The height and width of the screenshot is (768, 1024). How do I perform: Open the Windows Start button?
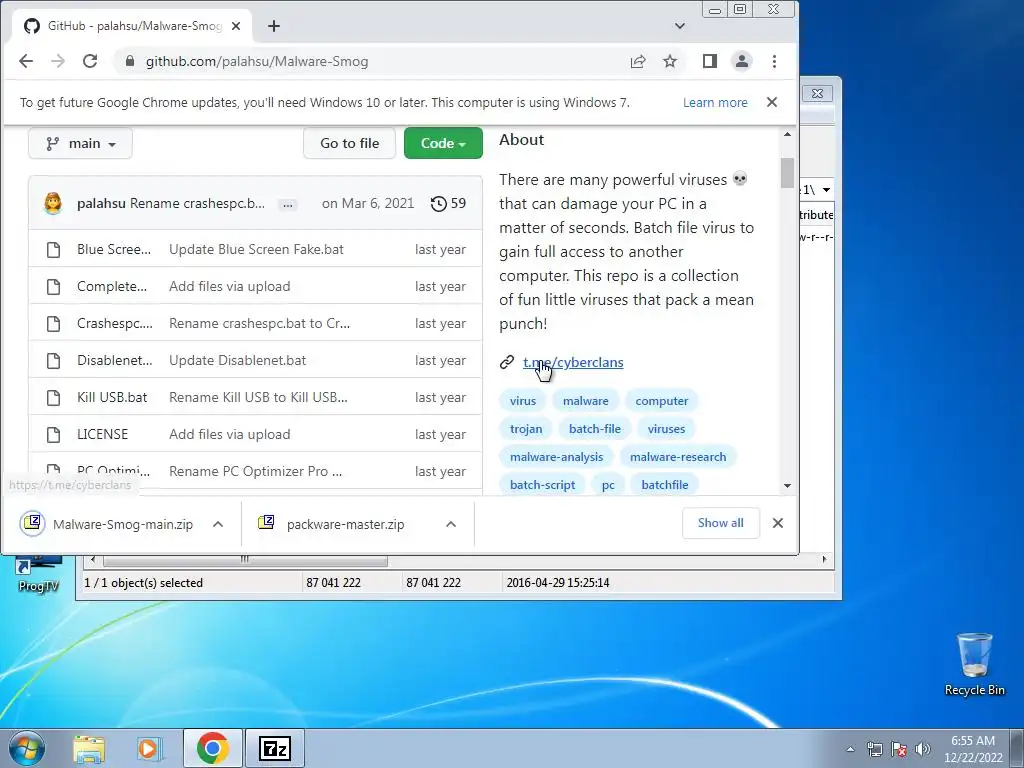tap(27, 748)
